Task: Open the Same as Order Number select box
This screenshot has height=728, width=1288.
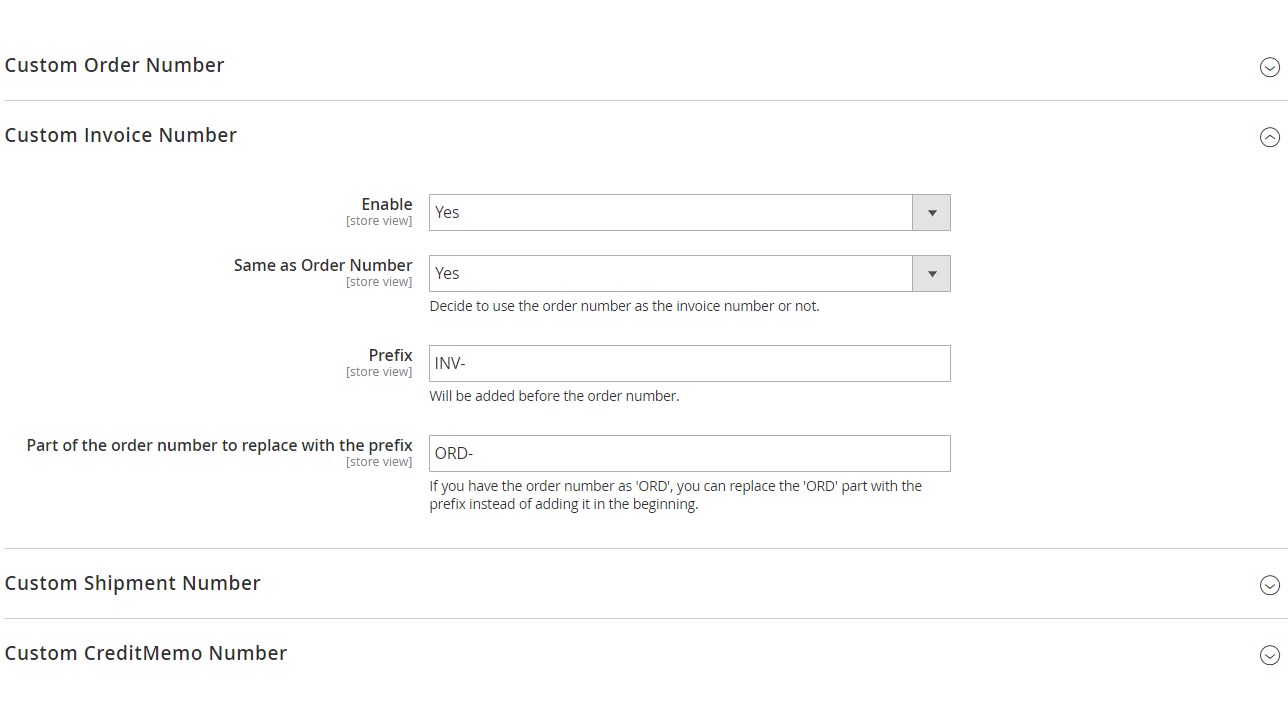Action: pyautogui.click(x=670, y=274)
